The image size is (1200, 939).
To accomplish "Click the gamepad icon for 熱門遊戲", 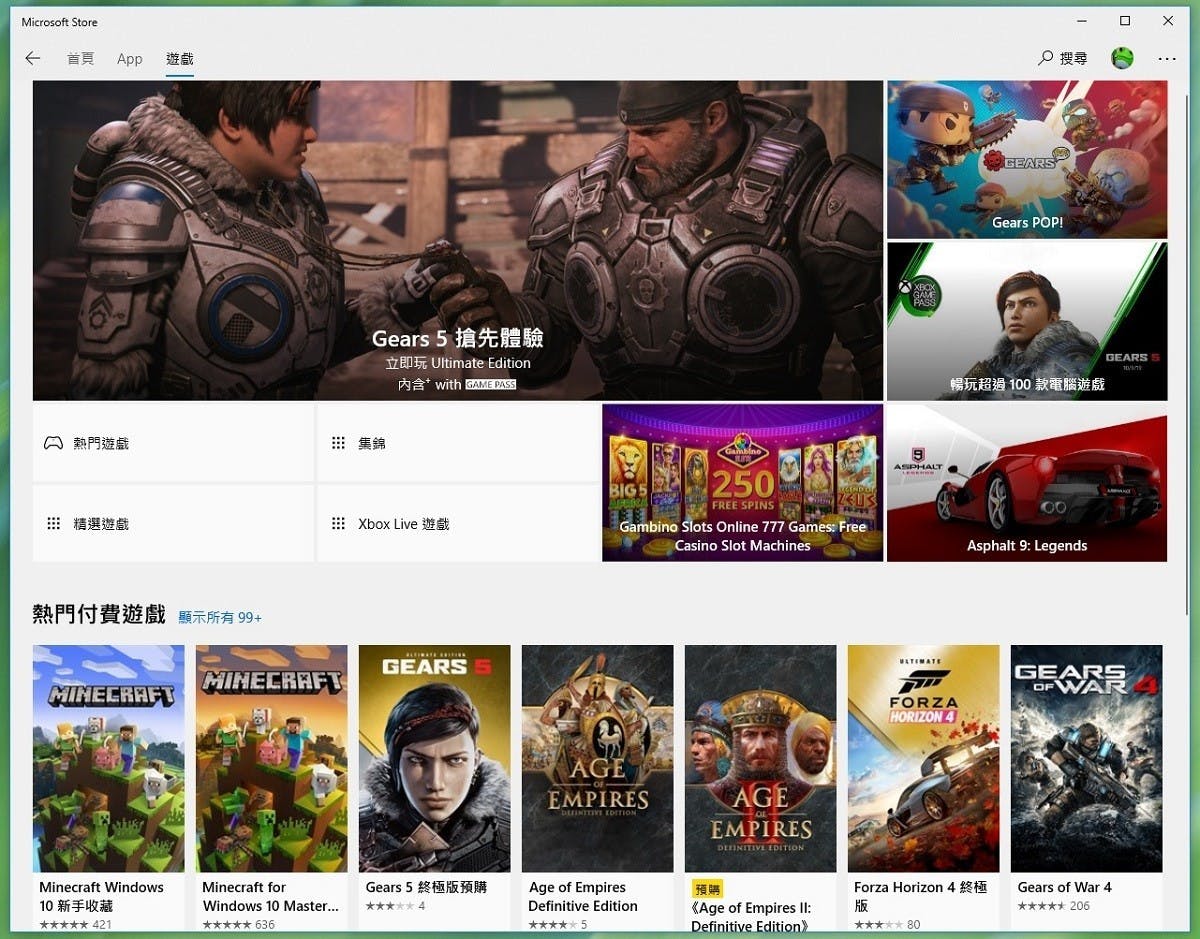I will pyautogui.click(x=52, y=443).
